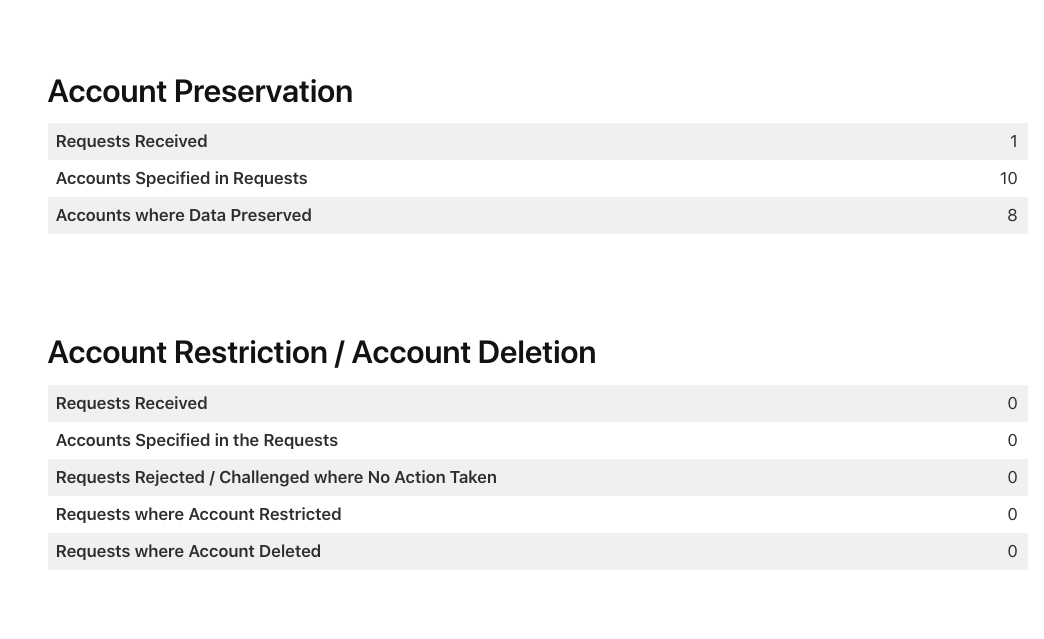Click Requests Rejected / Challenged row label
The image size is (1044, 639).
[276, 477]
